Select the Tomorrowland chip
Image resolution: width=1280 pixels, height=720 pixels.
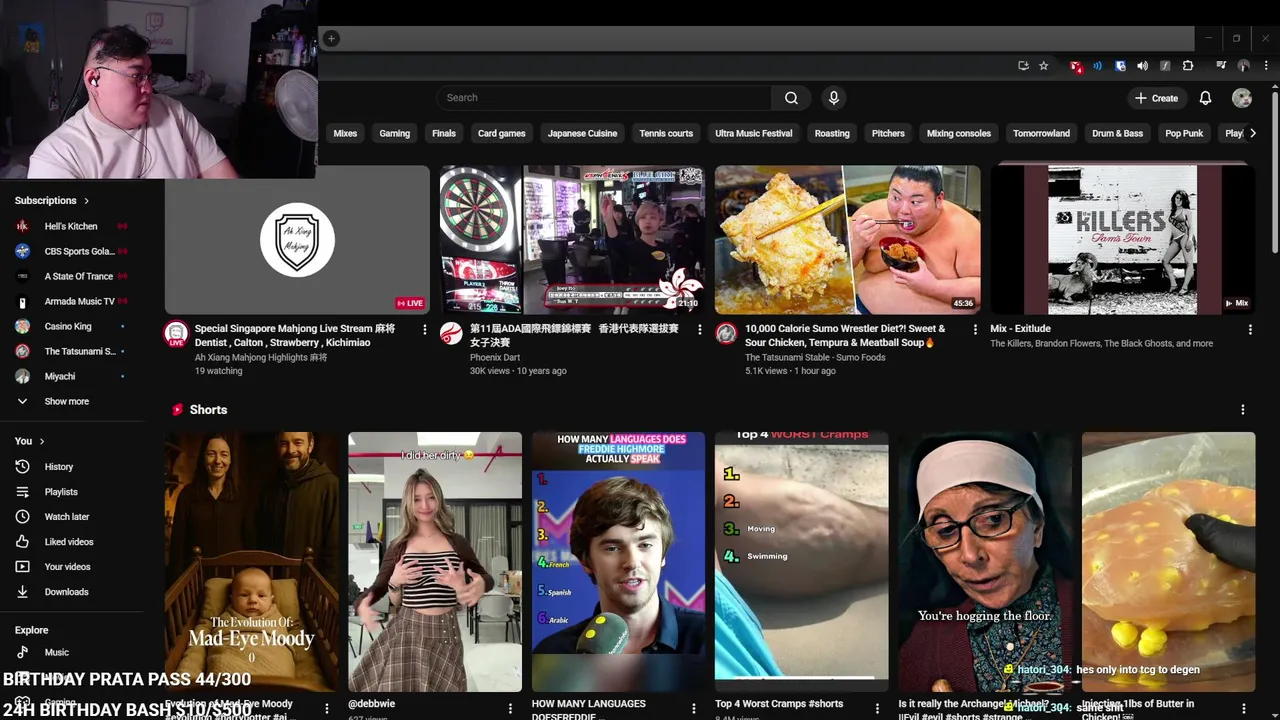tap(1041, 133)
